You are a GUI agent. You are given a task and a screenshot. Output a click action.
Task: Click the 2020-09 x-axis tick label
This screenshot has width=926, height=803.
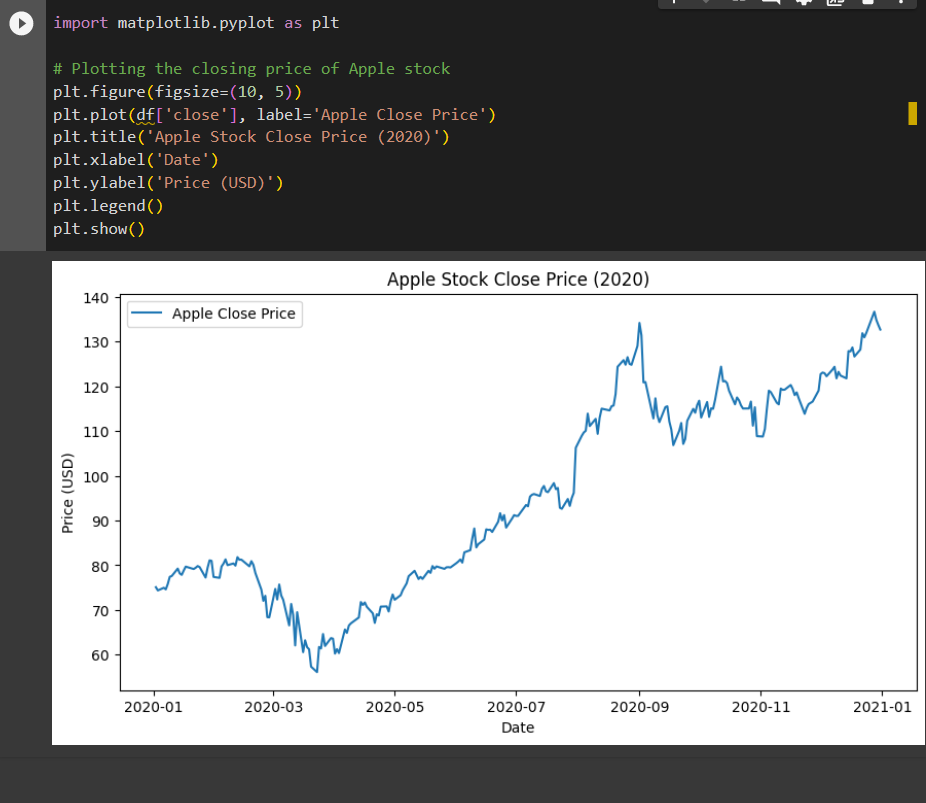[x=640, y=707]
